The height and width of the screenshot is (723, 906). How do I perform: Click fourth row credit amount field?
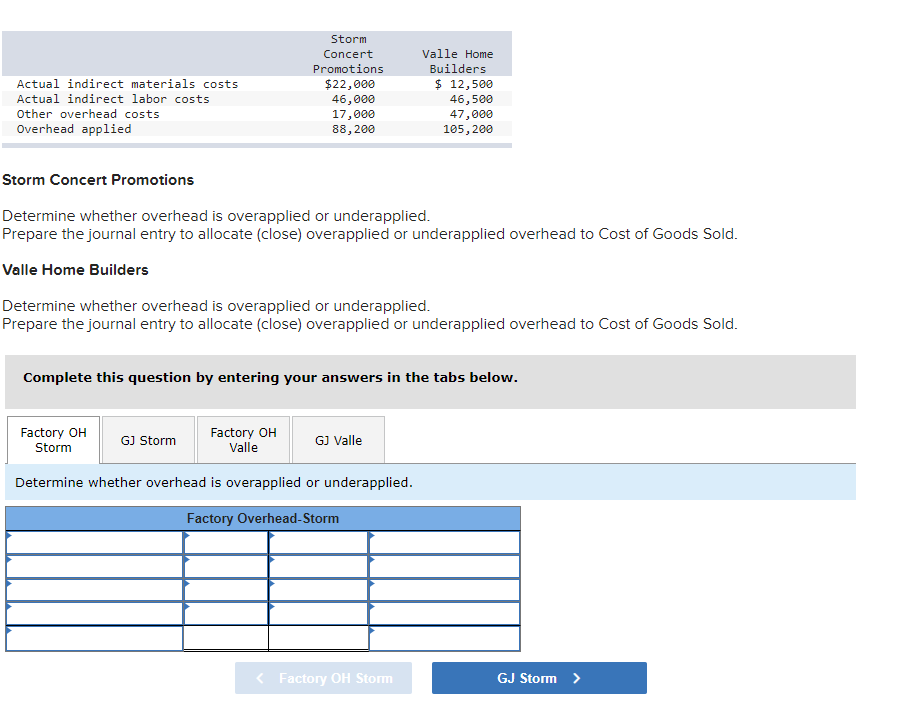[x=318, y=614]
